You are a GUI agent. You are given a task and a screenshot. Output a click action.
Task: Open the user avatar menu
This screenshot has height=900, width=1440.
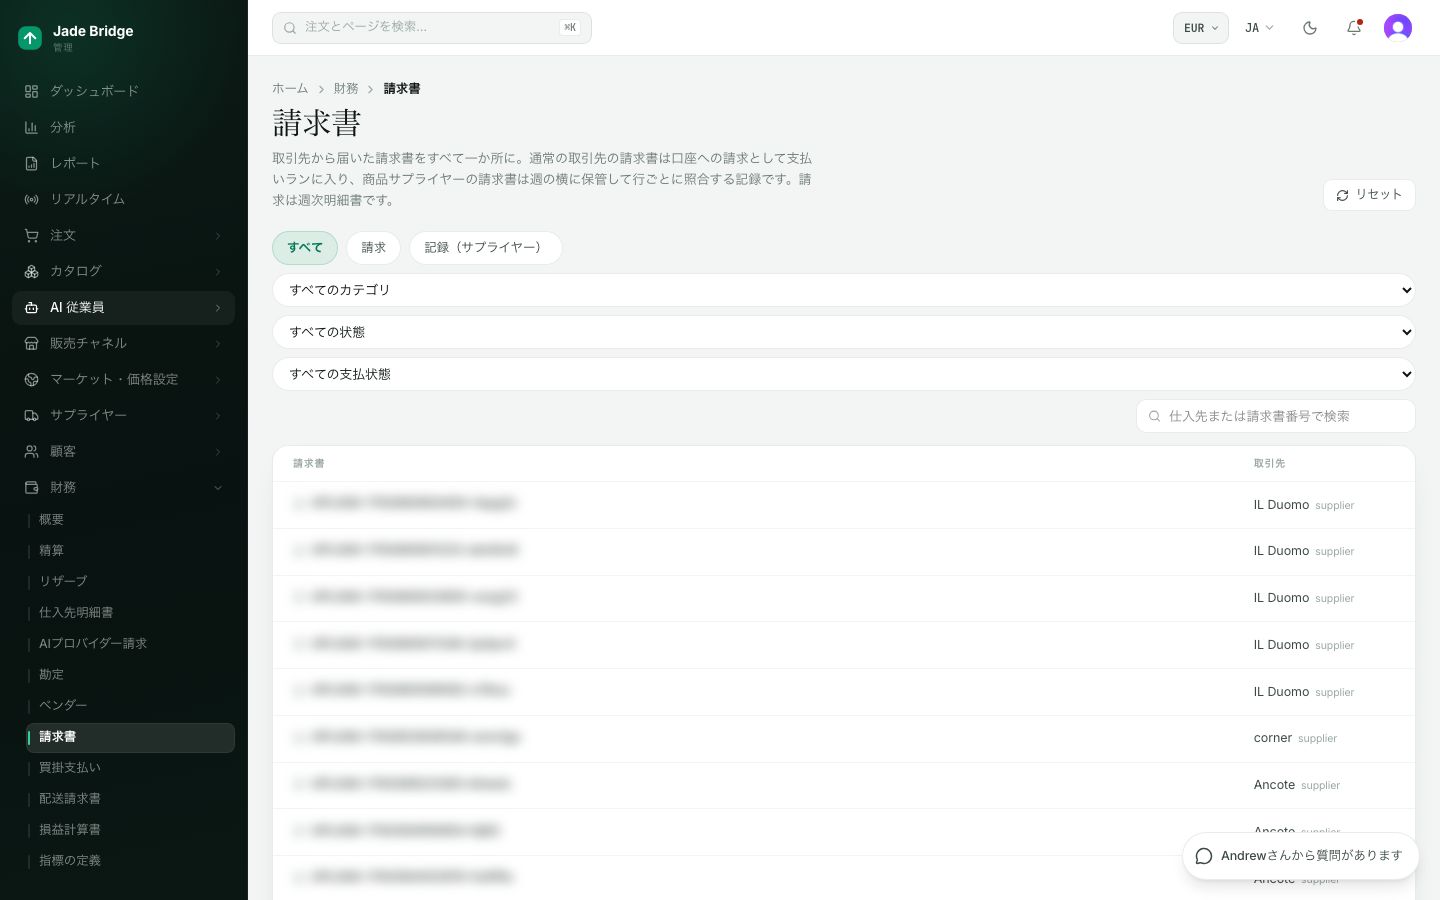pos(1398,28)
